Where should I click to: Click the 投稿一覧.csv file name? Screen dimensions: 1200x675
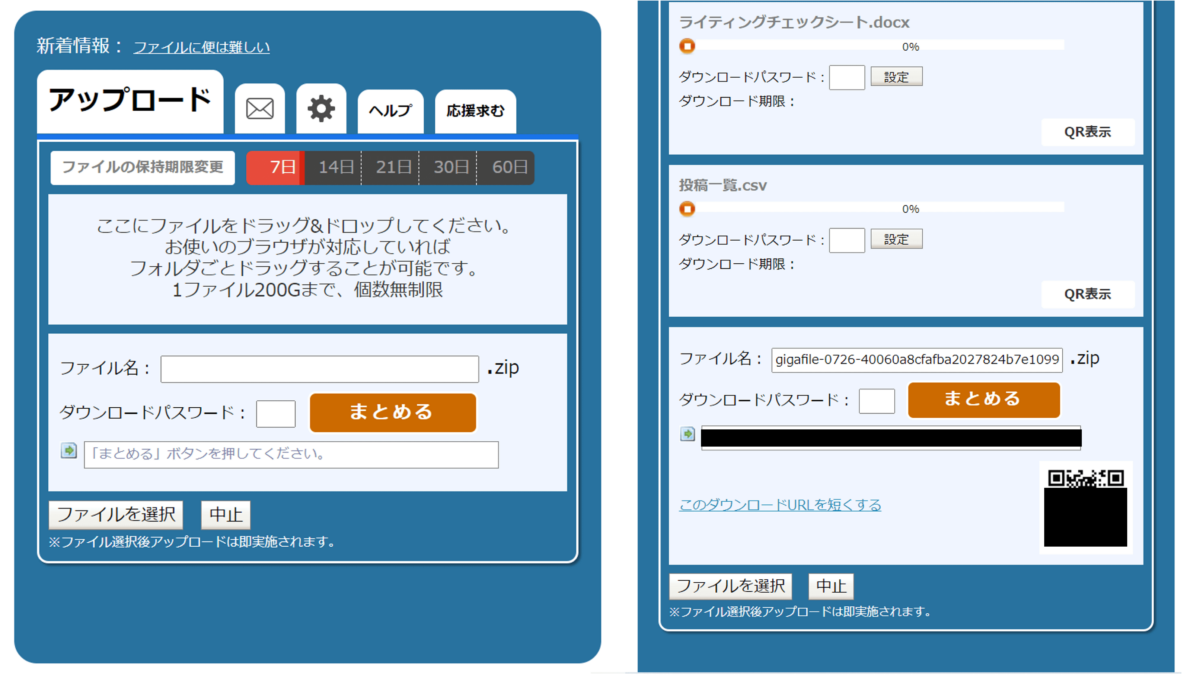(x=723, y=185)
